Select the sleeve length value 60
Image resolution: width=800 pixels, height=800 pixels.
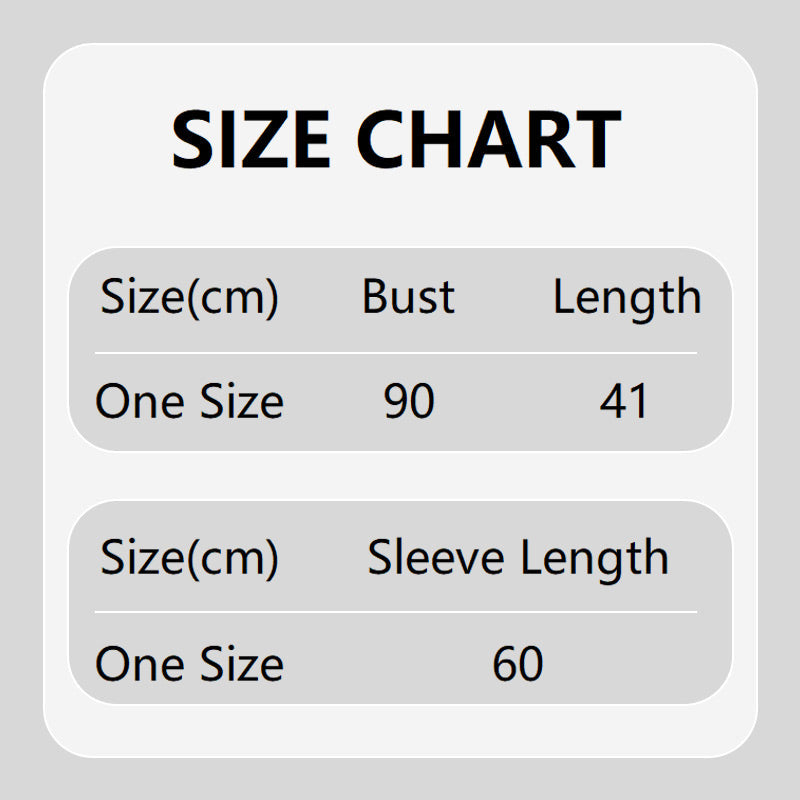[x=518, y=664]
